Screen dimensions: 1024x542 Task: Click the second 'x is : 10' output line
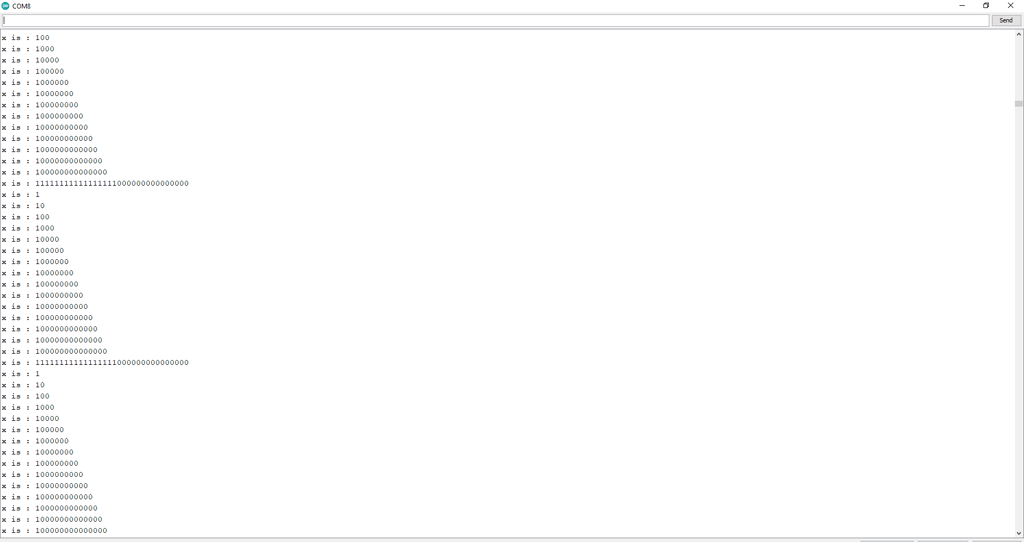[x=24, y=385]
